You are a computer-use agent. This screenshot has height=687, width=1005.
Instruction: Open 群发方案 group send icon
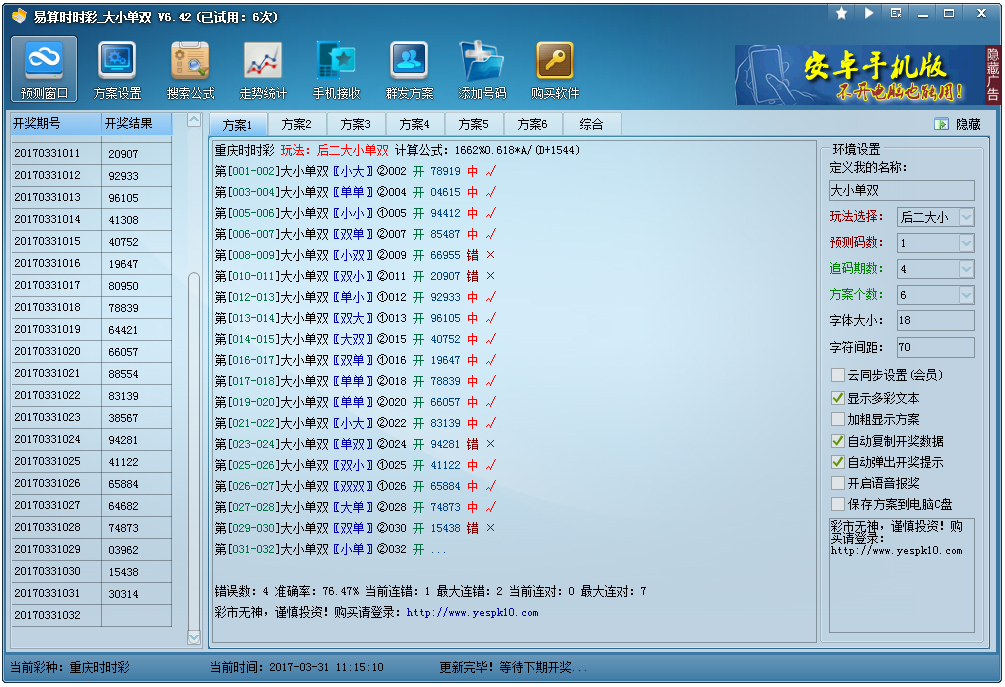point(409,70)
